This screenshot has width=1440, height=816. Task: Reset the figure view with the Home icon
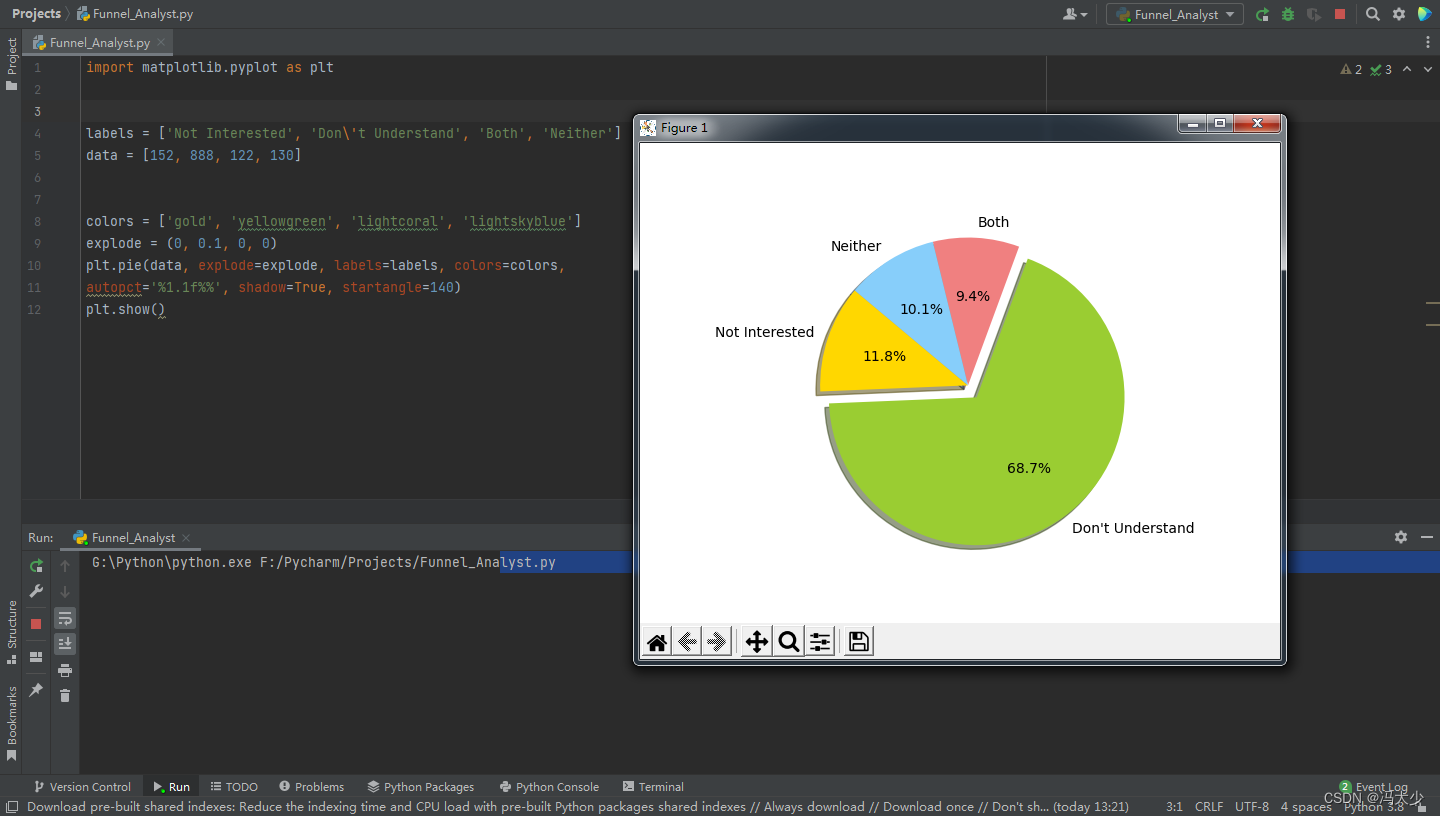(x=657, y=642)
